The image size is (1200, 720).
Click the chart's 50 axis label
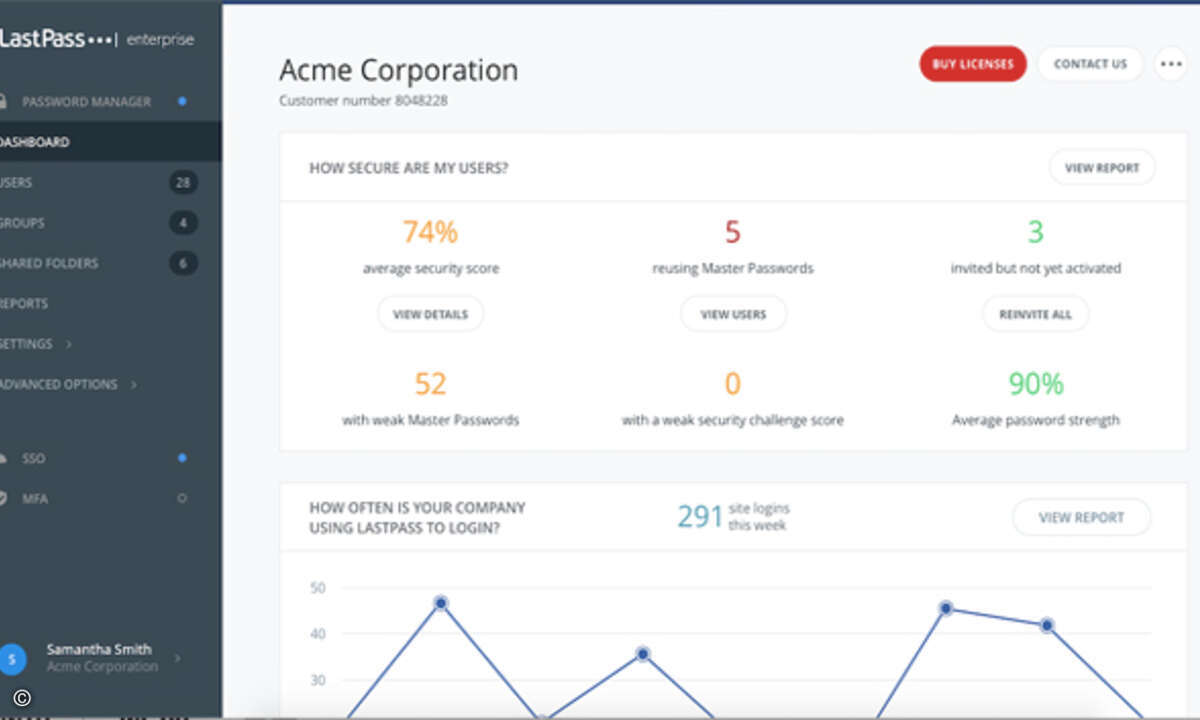click(318, 588)
